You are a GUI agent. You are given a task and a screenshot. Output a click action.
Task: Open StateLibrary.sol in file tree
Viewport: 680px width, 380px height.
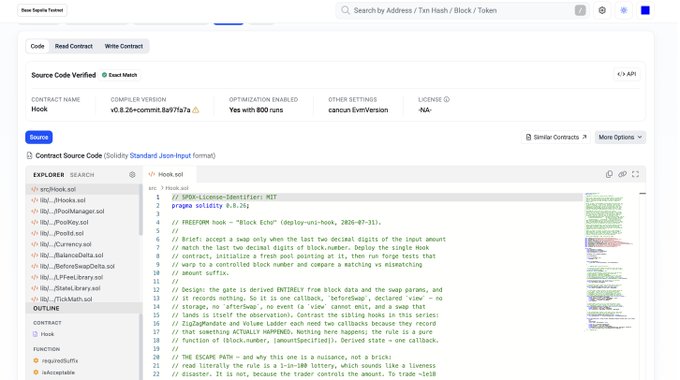[82, 288]
